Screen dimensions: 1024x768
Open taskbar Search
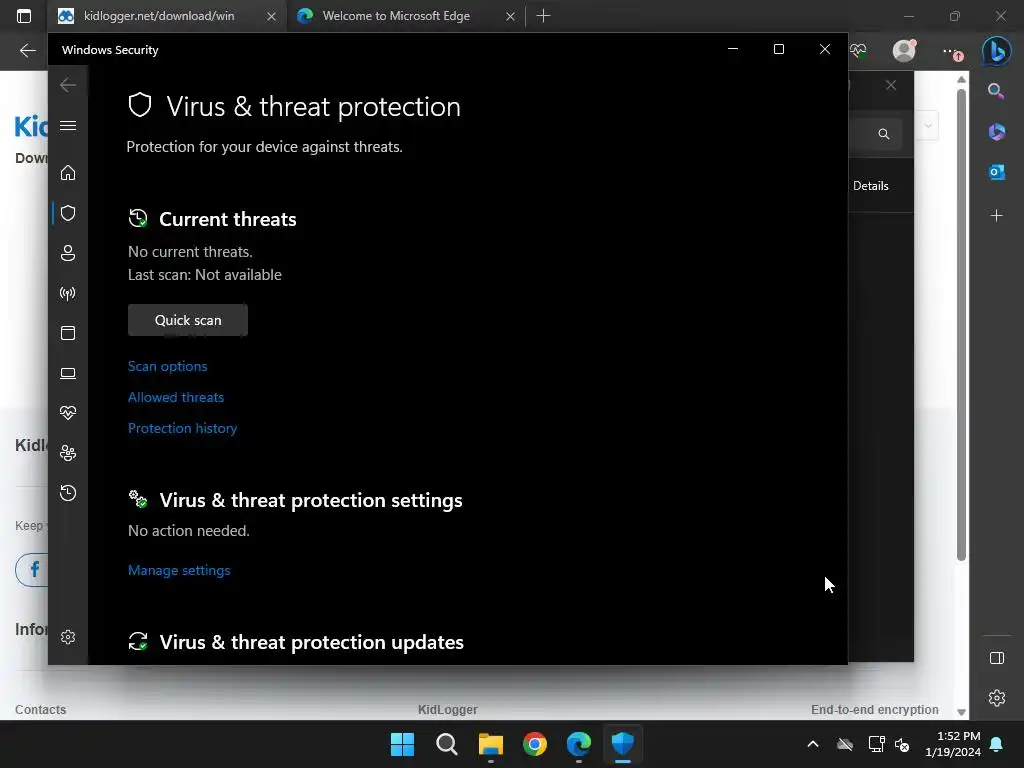[447, 744]
